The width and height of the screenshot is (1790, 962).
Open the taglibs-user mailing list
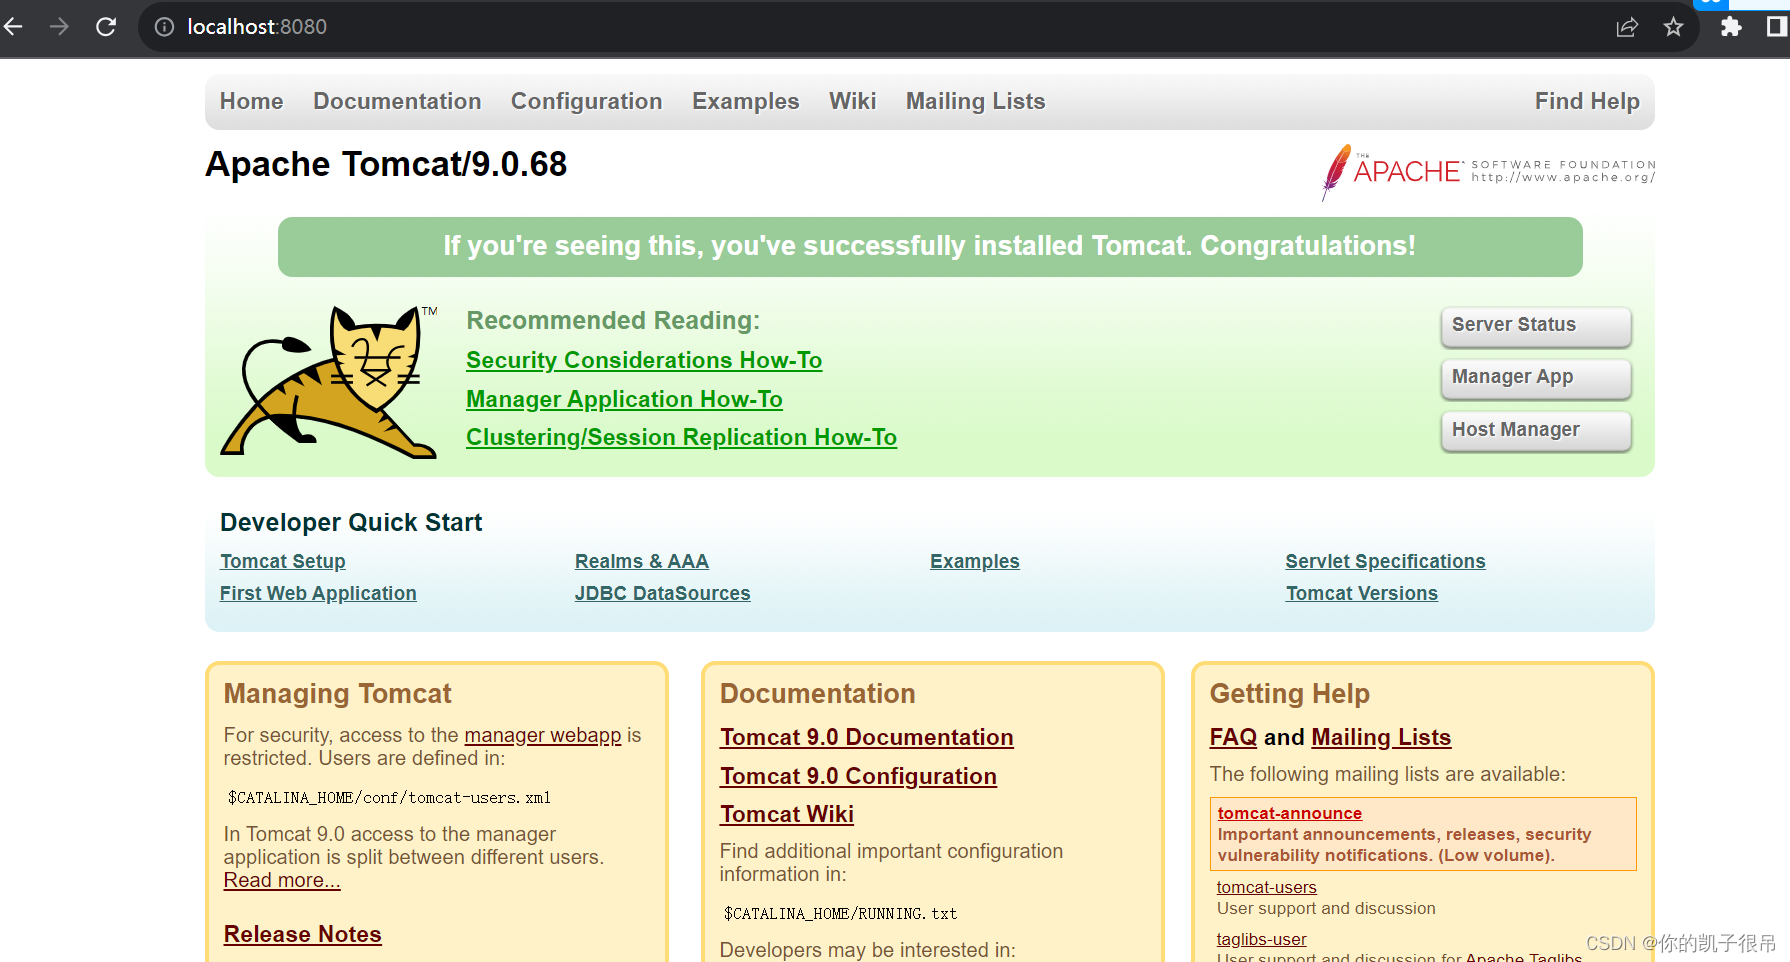[x=1262, y=939]
